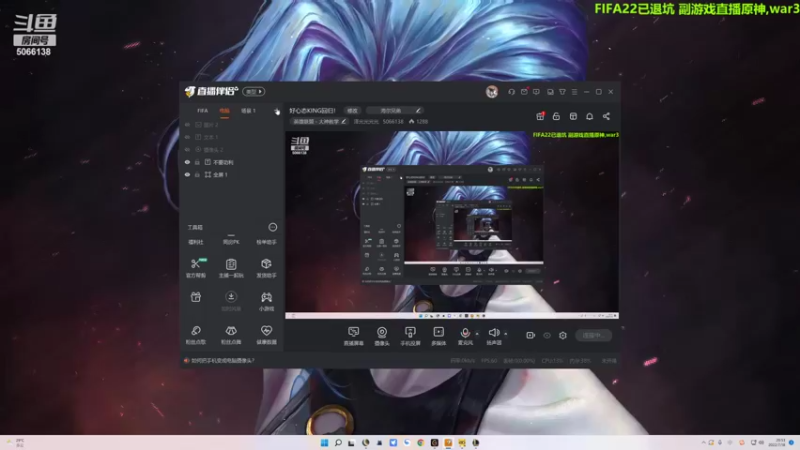
Task: Show the hidden camera source via eye icon
Action: 187,149
